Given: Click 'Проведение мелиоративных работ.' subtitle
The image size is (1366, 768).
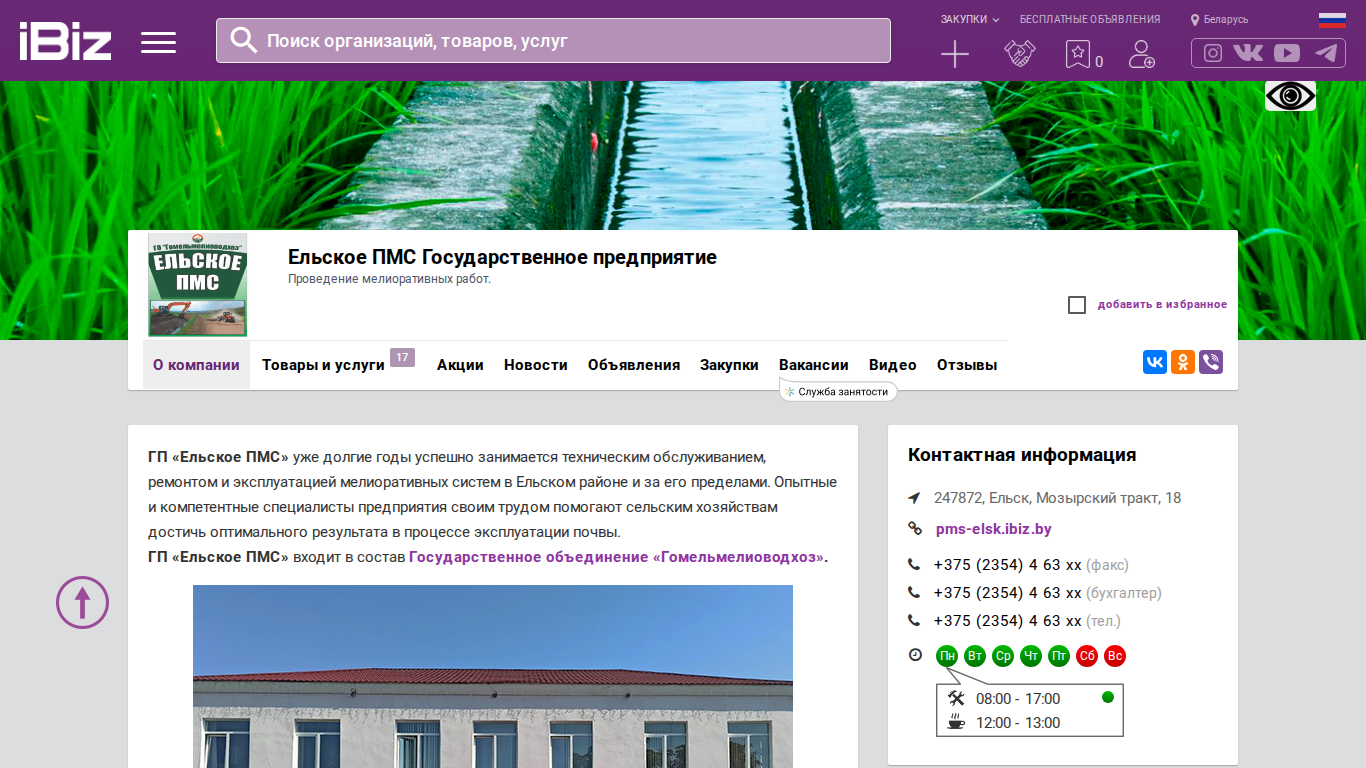Looking at the screenshot, I should coord(390,280).
